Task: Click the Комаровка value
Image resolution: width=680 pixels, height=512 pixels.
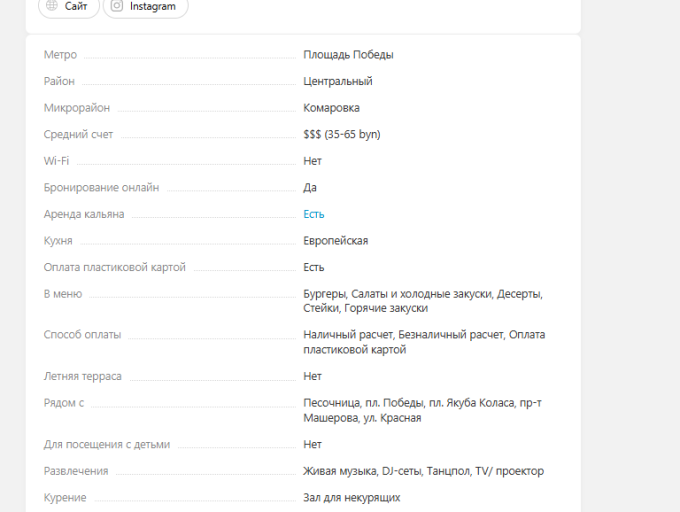Action: (x=331, y=108)
